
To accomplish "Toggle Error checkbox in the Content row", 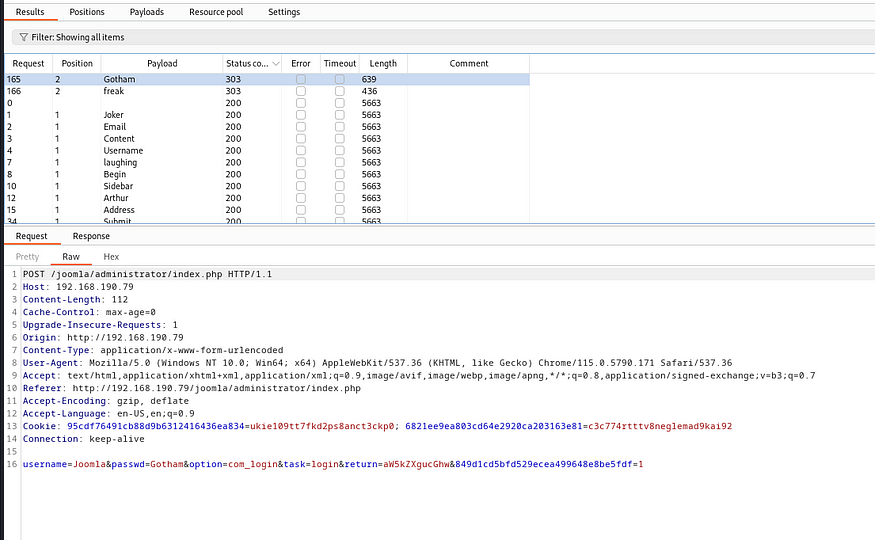I will pyautogui.click(x=301, y=138).
